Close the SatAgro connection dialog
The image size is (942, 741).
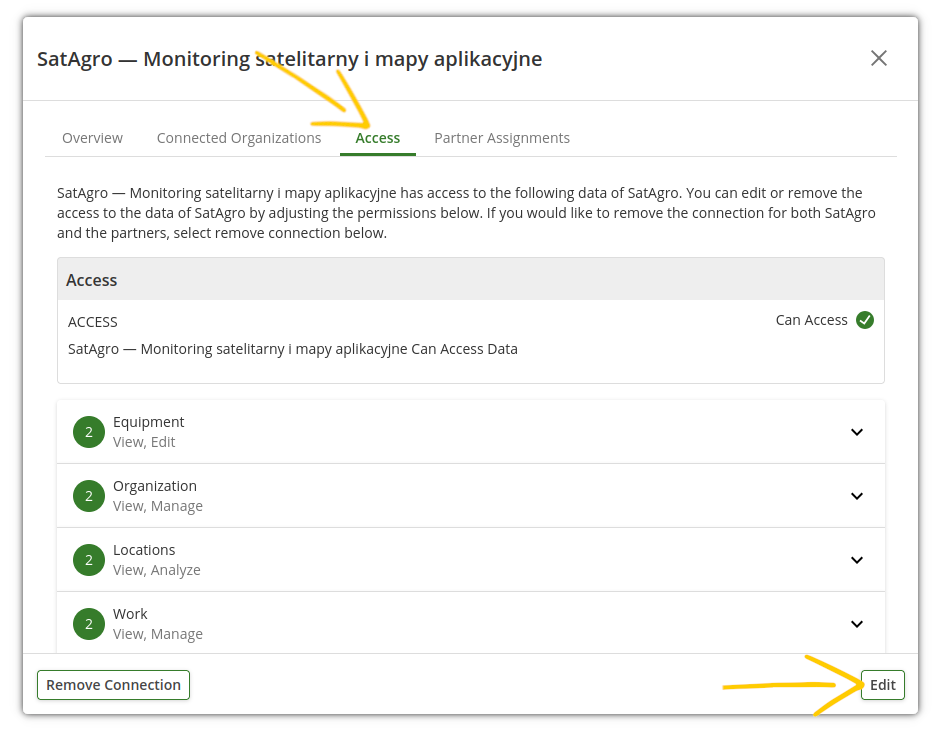point(878,58)
